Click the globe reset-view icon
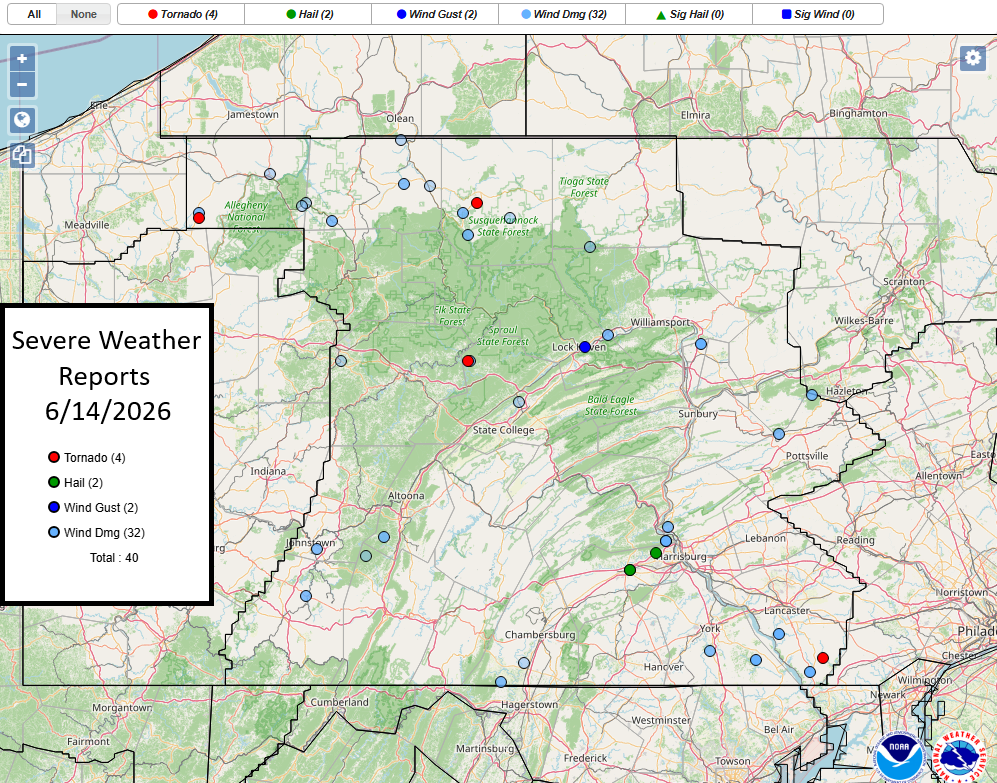The image size is (997, 783). tap(22, 120)
